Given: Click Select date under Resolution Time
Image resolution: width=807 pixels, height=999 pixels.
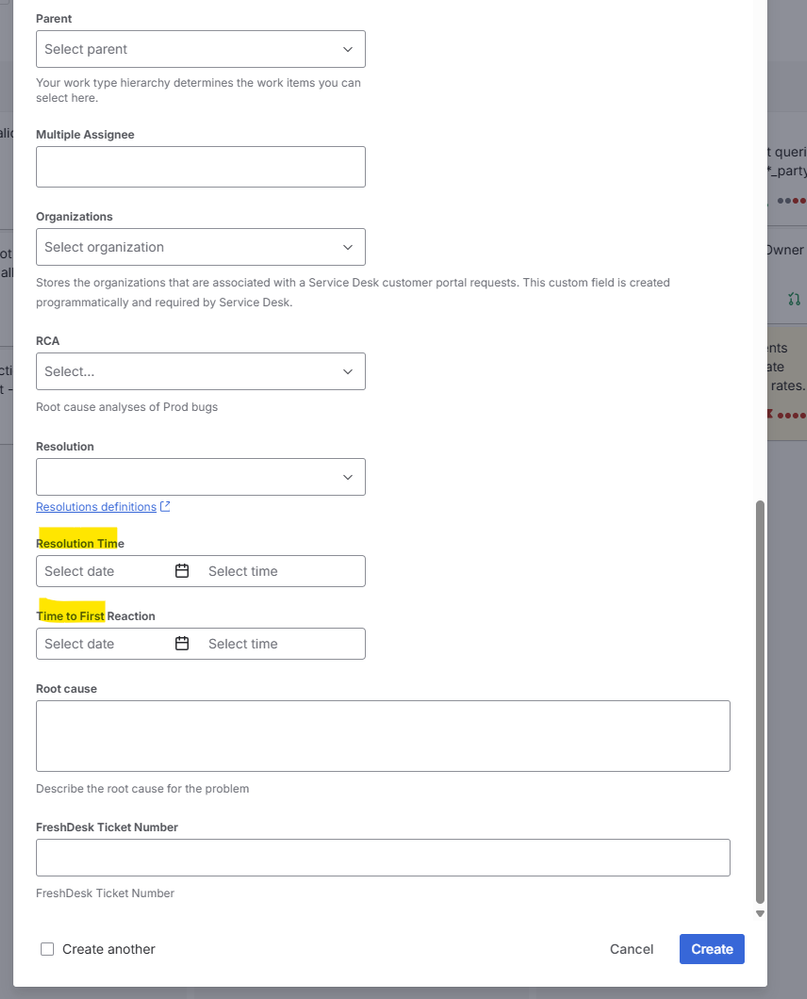Looking at the screenshot, I should click(x=80, y=571).
